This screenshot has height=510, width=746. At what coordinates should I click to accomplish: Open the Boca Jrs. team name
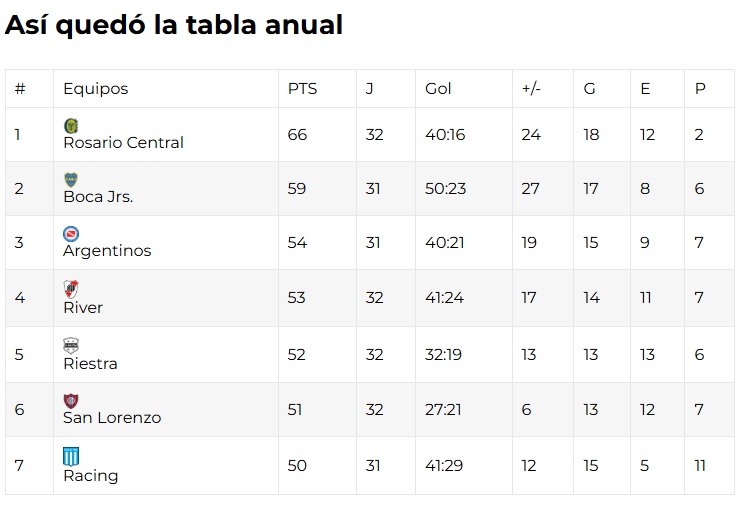coord(98,197)
